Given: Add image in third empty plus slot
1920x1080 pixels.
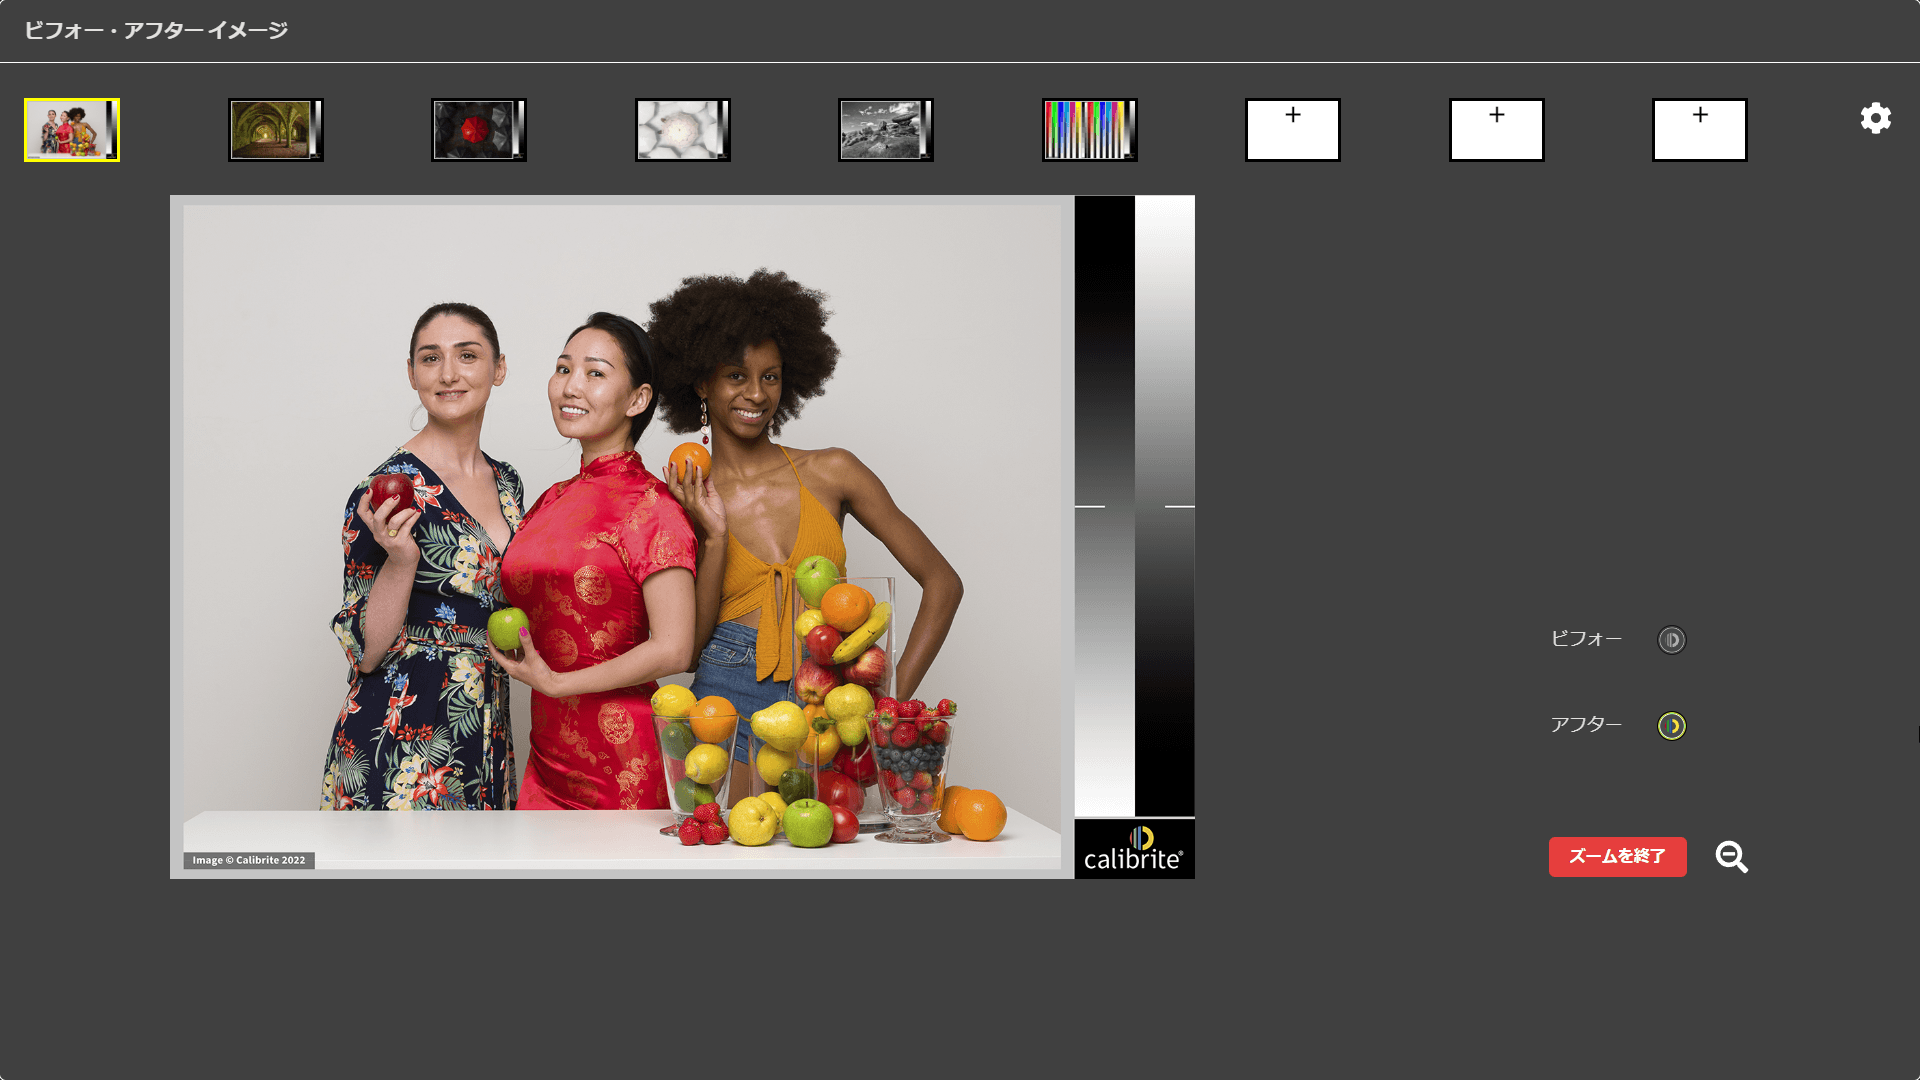Looking at the screenshot, I should [x=1700, y=130].
